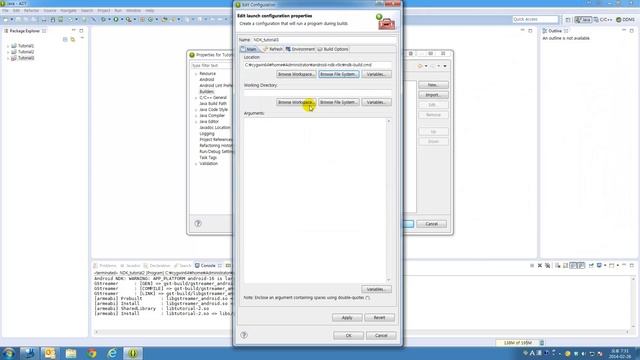The image size is (640, 360).
Task: Click garbage collector icon beside heap status
Action: click(542, 343)
